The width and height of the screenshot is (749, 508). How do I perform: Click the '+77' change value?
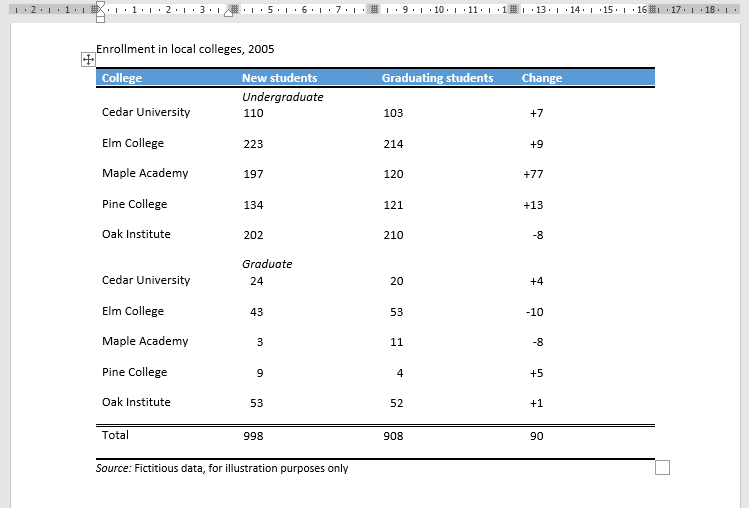[x=533, y=174]
